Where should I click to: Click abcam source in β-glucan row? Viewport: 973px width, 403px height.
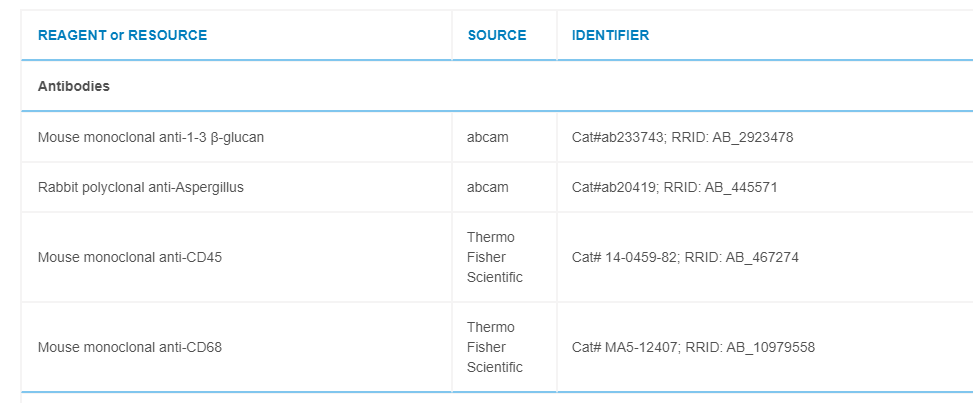point(487,137)
